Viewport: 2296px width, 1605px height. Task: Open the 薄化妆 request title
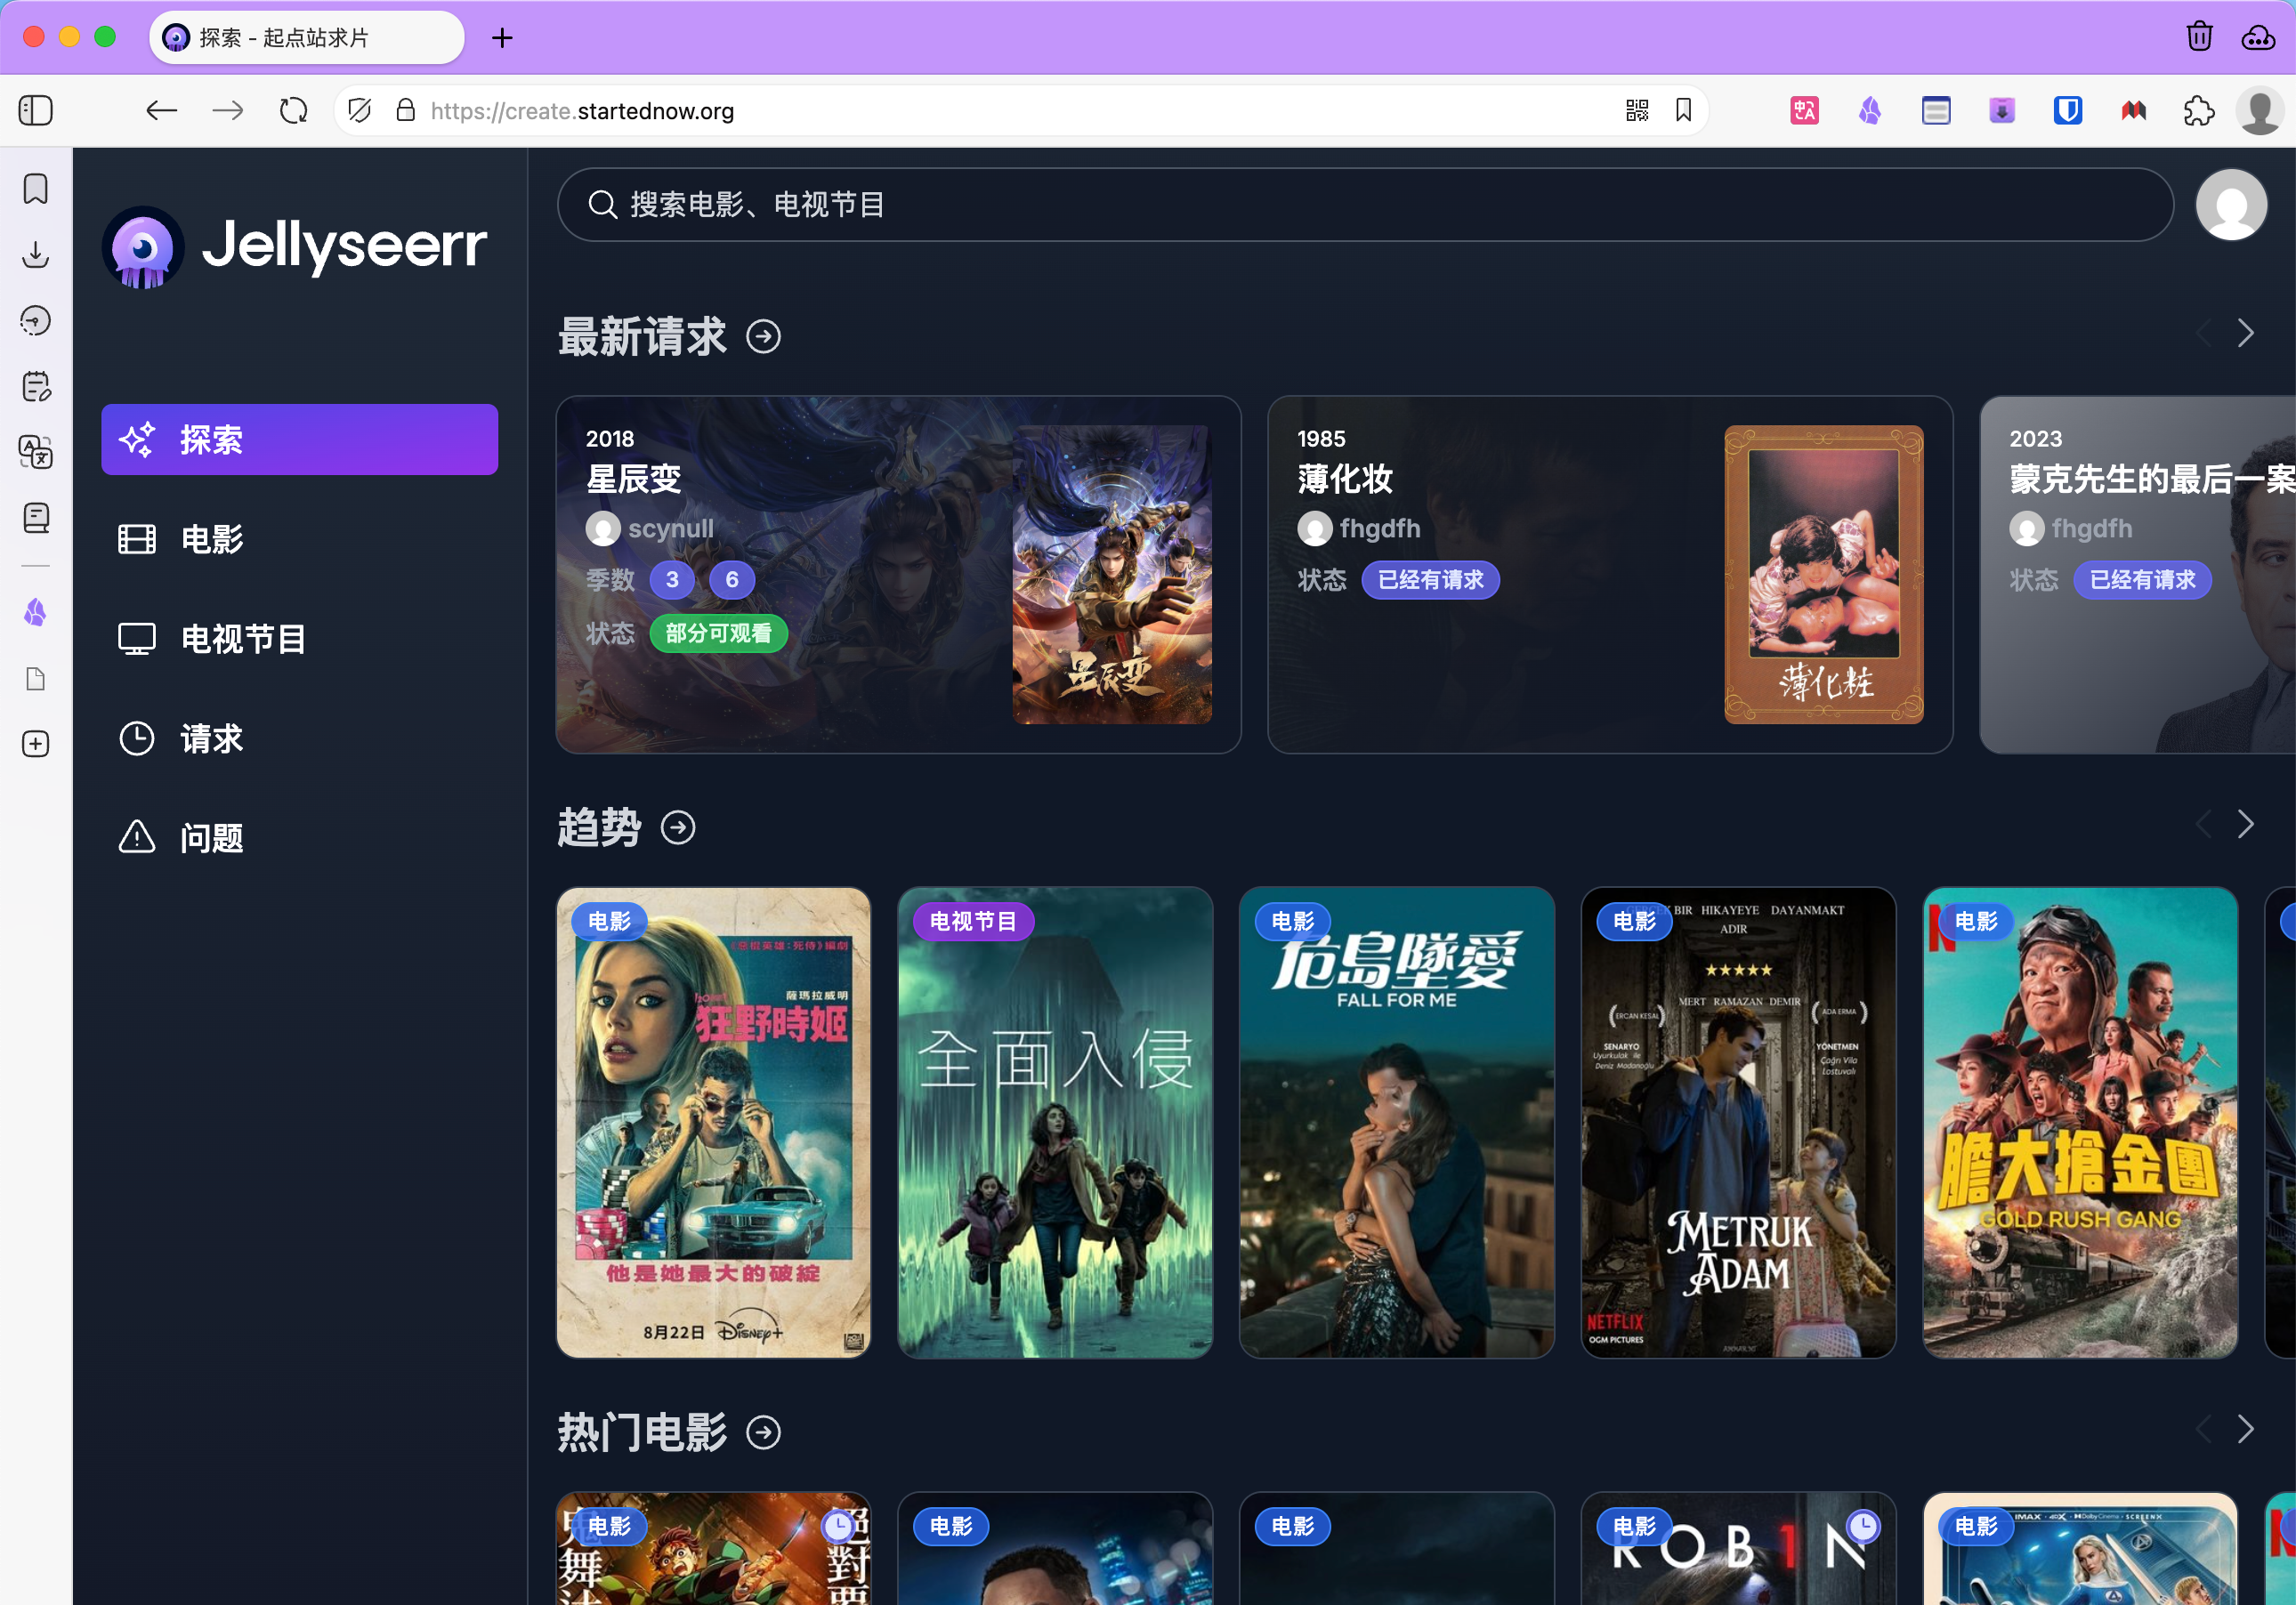tap(1345, 479)
